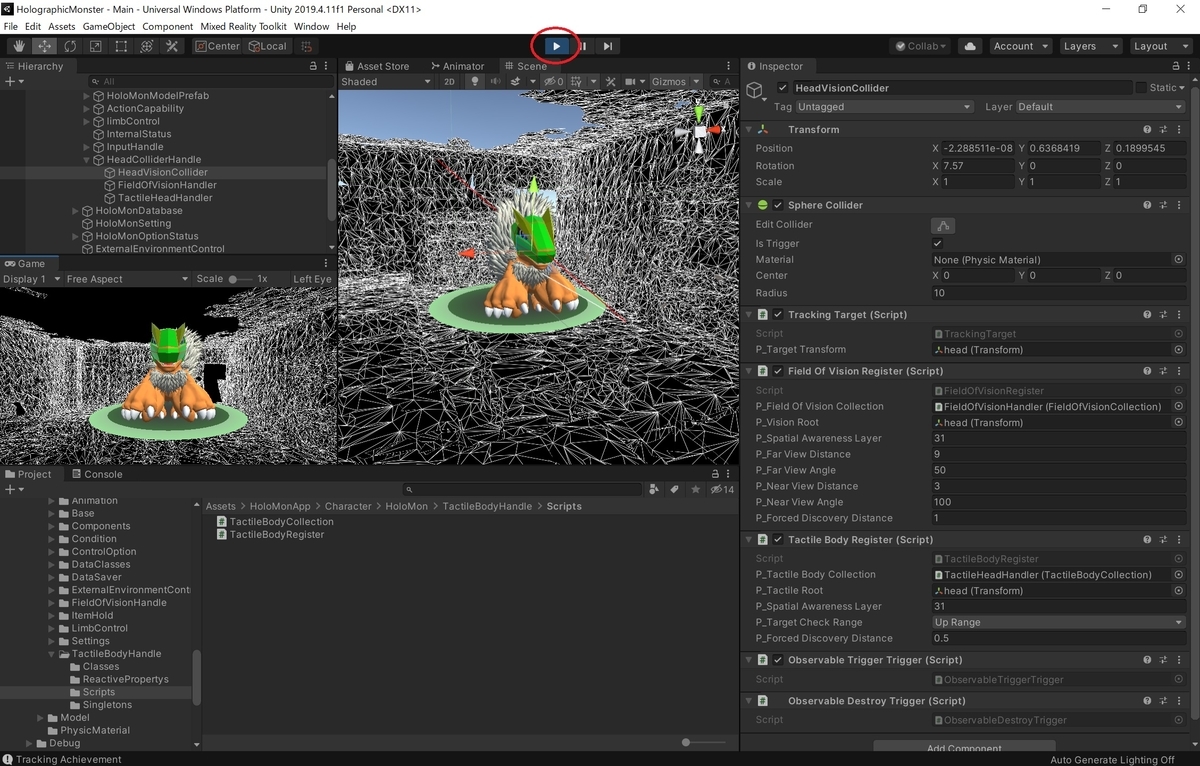This screenshot has width=1200, height=766.
Task: Select FieldOfVisionHandler in Hierarchy
Action: [x=167, y=185]
